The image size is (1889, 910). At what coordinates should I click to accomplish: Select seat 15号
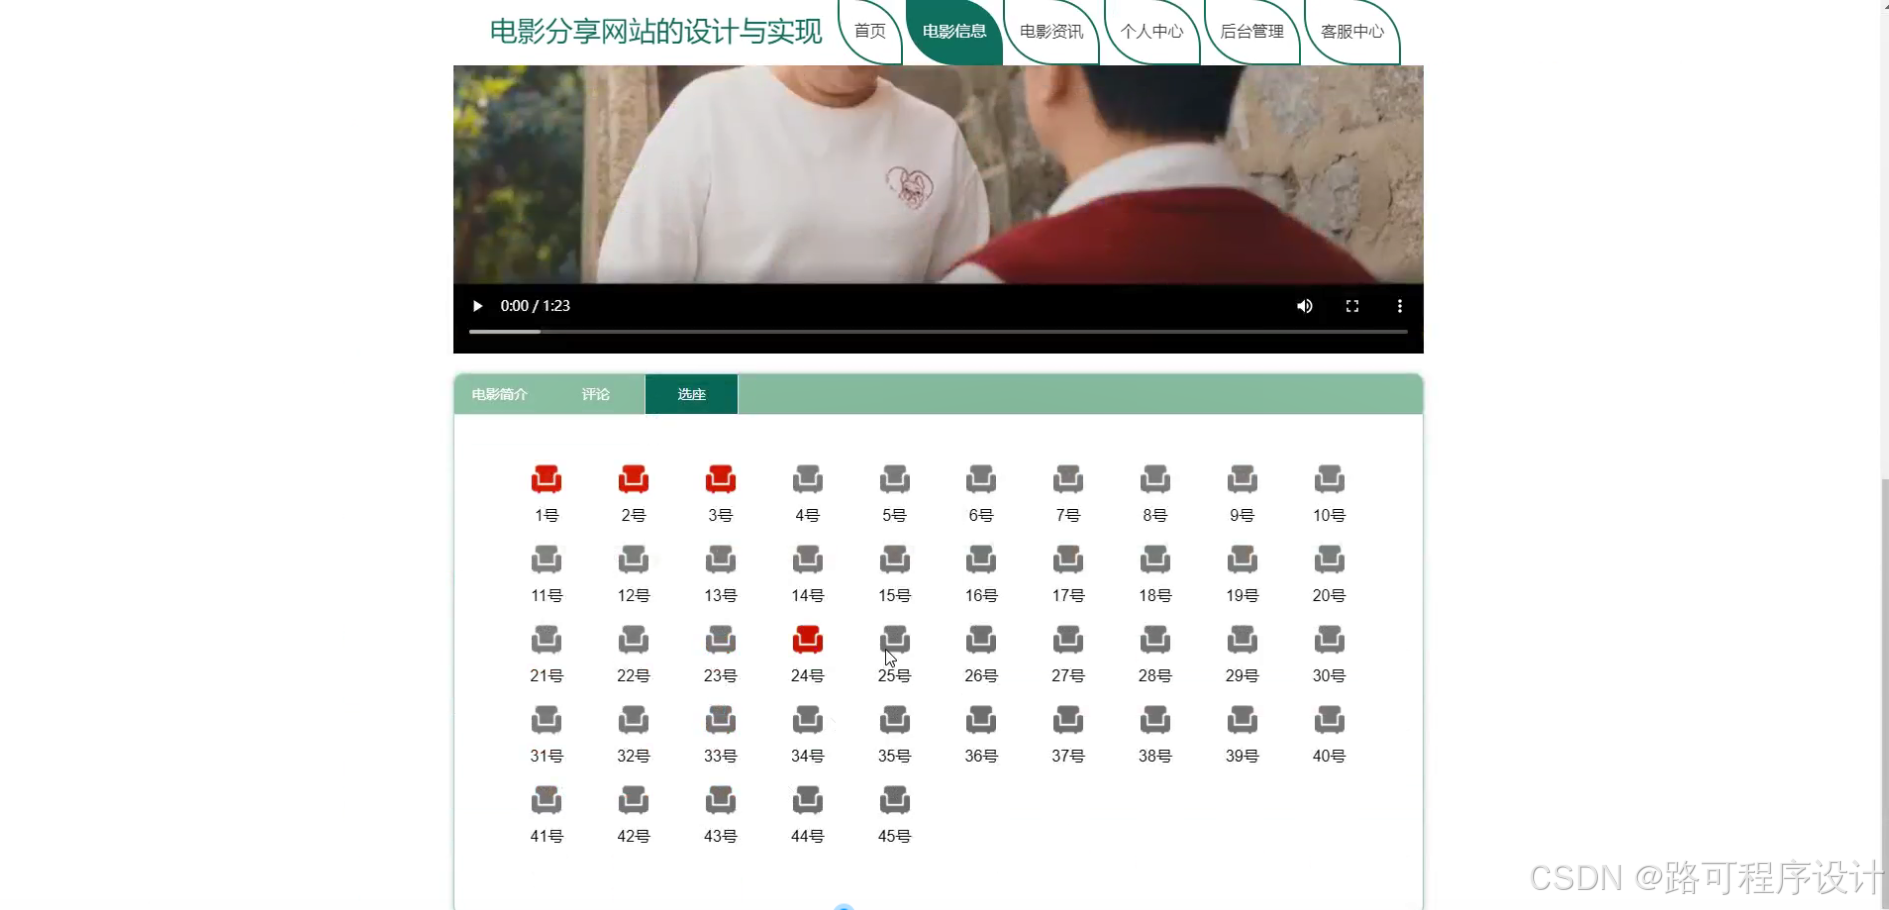(894, 559)
